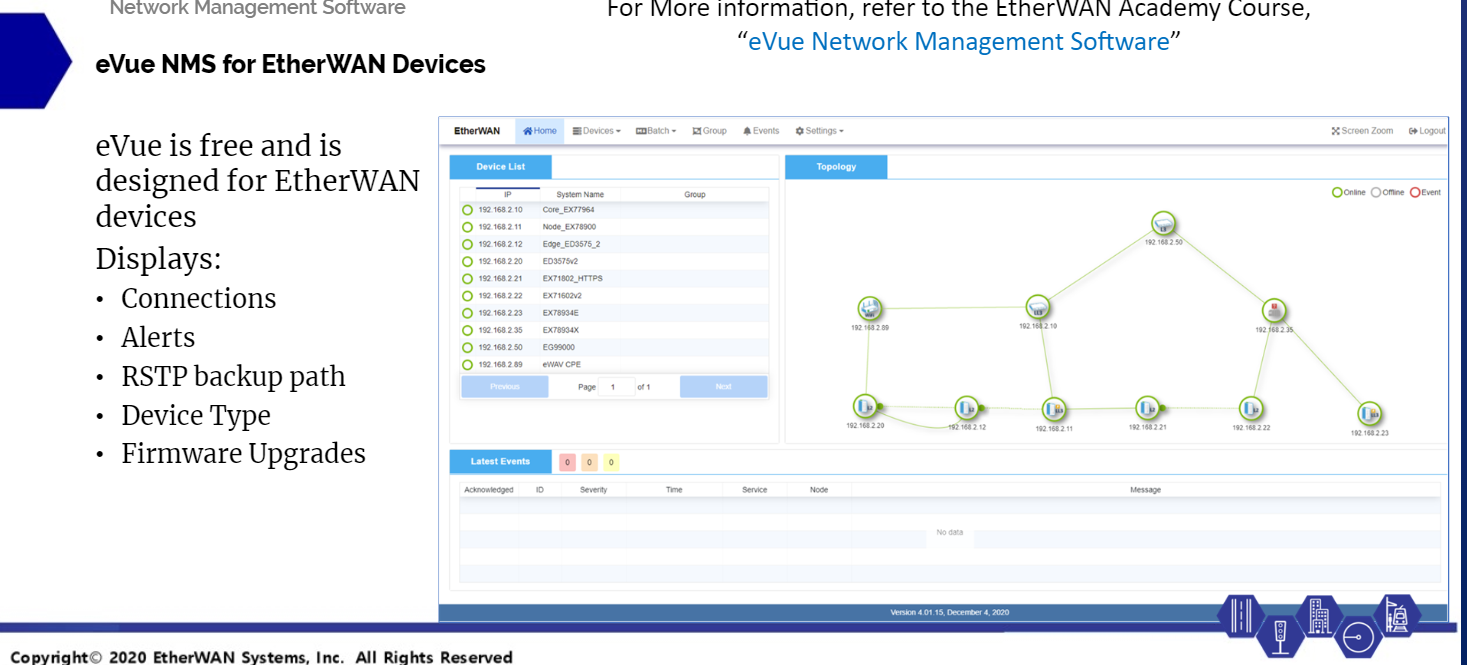Click the gray Offline legend circle
1467x665 pixels.
(1376, 193)
